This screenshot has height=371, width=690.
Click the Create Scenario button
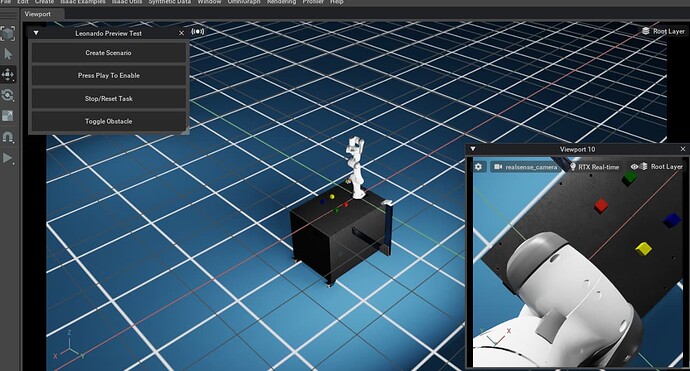(x=108, y=53)
